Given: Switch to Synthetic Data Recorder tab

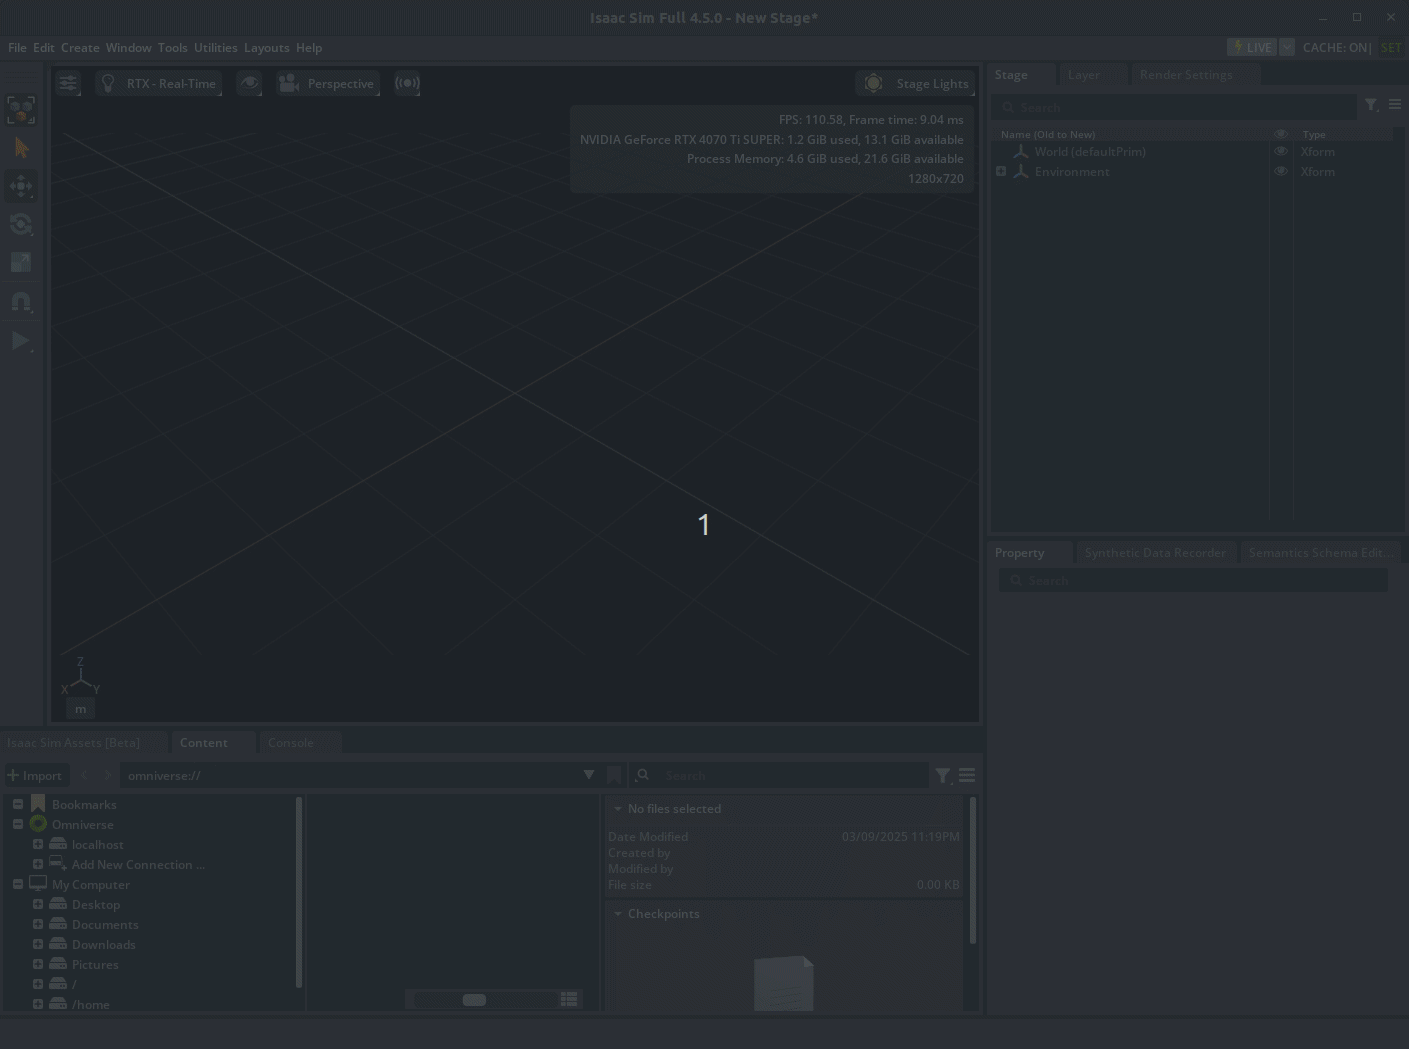Looking at the screenshot, I should point(1155,552).
